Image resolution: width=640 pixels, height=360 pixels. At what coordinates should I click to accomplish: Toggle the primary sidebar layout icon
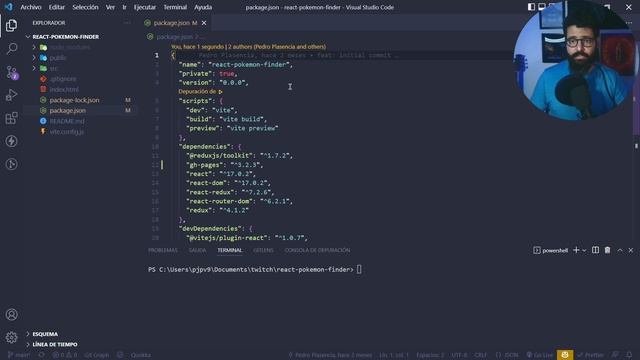tap(531, 7)
